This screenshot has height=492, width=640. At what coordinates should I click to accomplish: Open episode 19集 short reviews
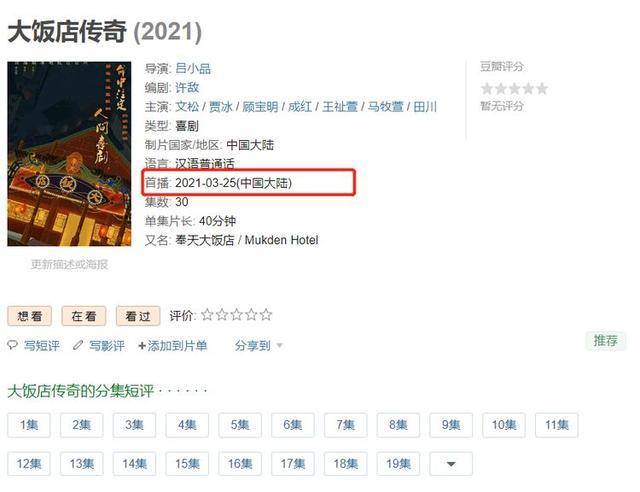(398, 464)
